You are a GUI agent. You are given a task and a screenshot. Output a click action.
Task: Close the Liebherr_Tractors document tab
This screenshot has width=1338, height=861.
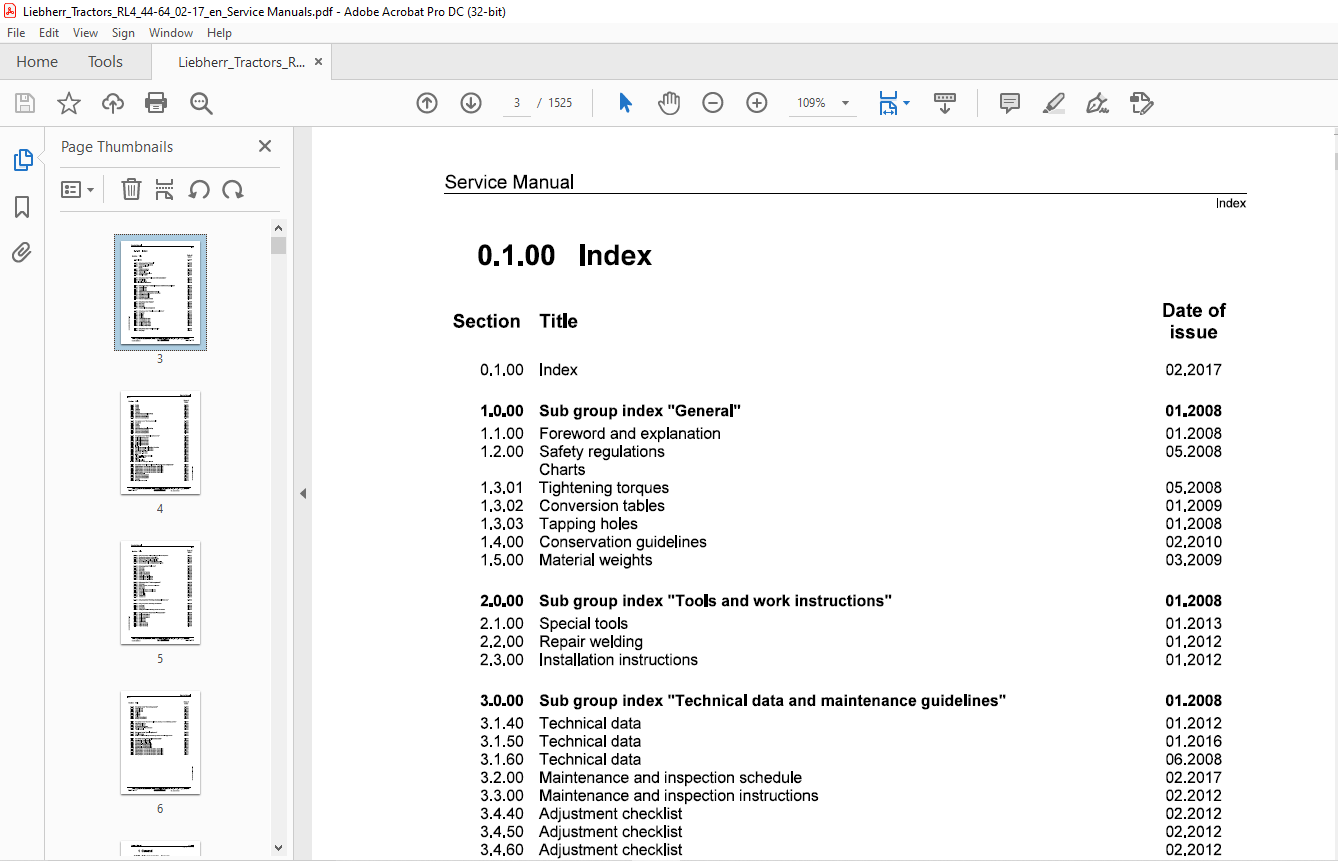pyautogui.click(x=318, y=62)
